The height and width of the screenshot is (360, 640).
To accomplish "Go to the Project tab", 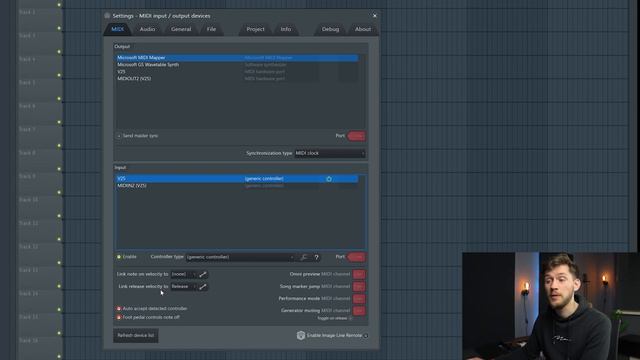I will pyautogui.click(x=256, y=29).
